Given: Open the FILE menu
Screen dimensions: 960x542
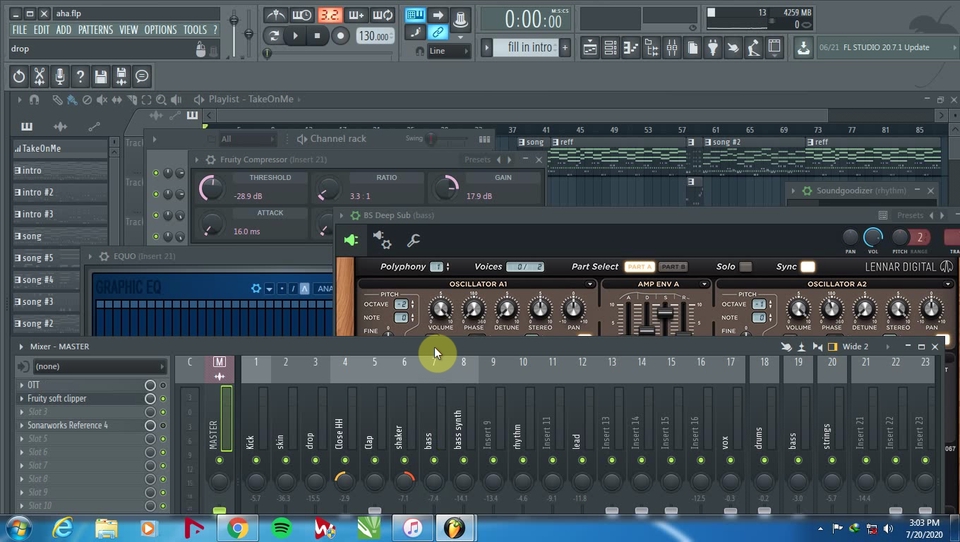Looking at the screenshot, I should (x=20, y=30).
